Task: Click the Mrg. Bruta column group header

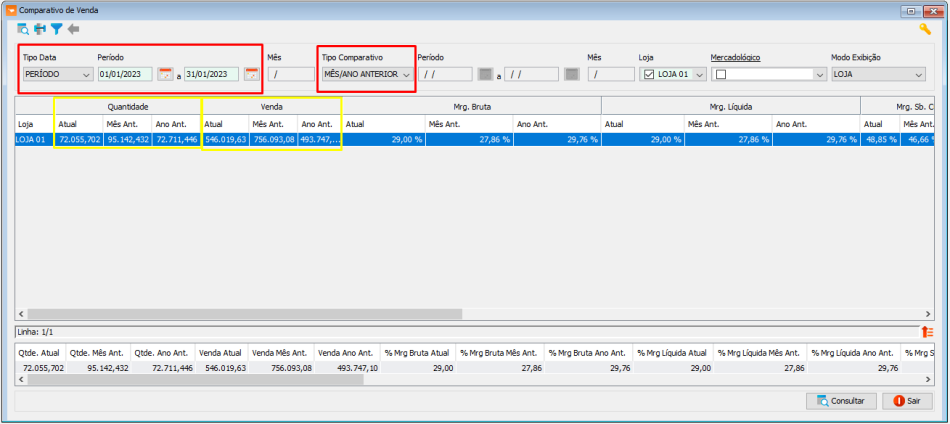Action: tap(470, 105)
